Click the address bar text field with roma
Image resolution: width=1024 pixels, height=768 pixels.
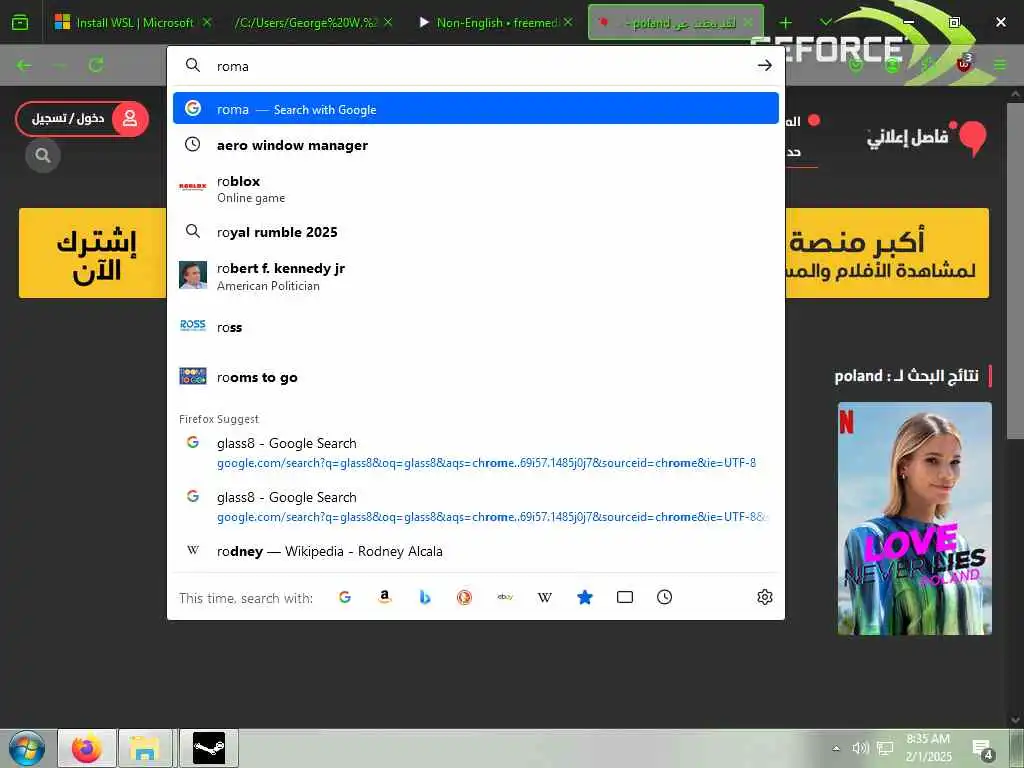(x=481, y=65)
